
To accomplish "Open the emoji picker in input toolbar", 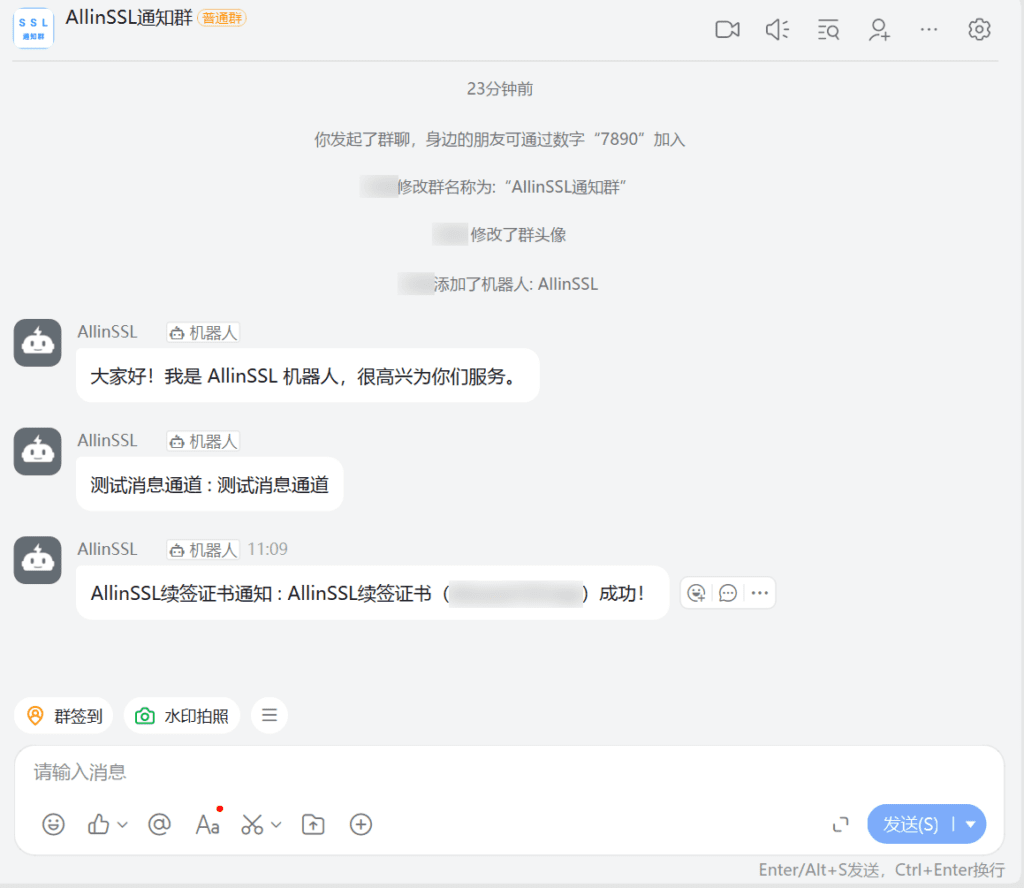I will (x=53, y=824).
